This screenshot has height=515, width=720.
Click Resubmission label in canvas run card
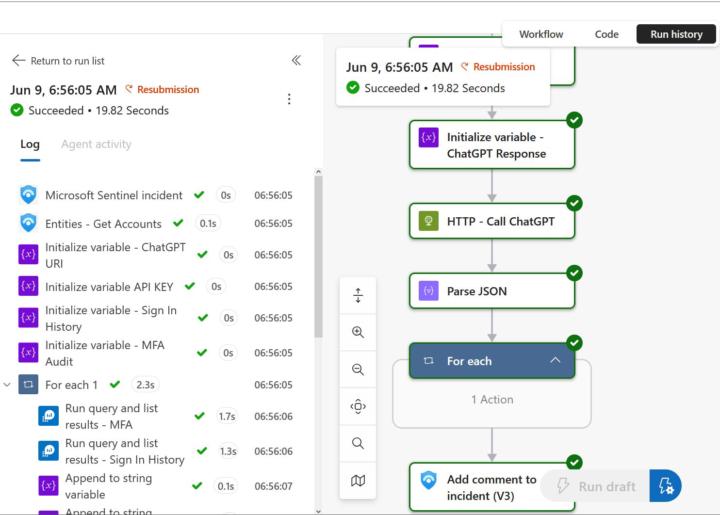tap(504, 67)
